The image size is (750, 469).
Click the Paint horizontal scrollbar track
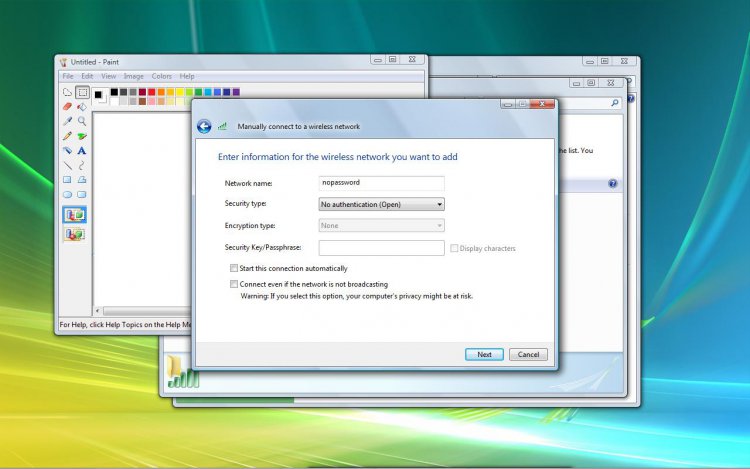(x=146, y=311)
